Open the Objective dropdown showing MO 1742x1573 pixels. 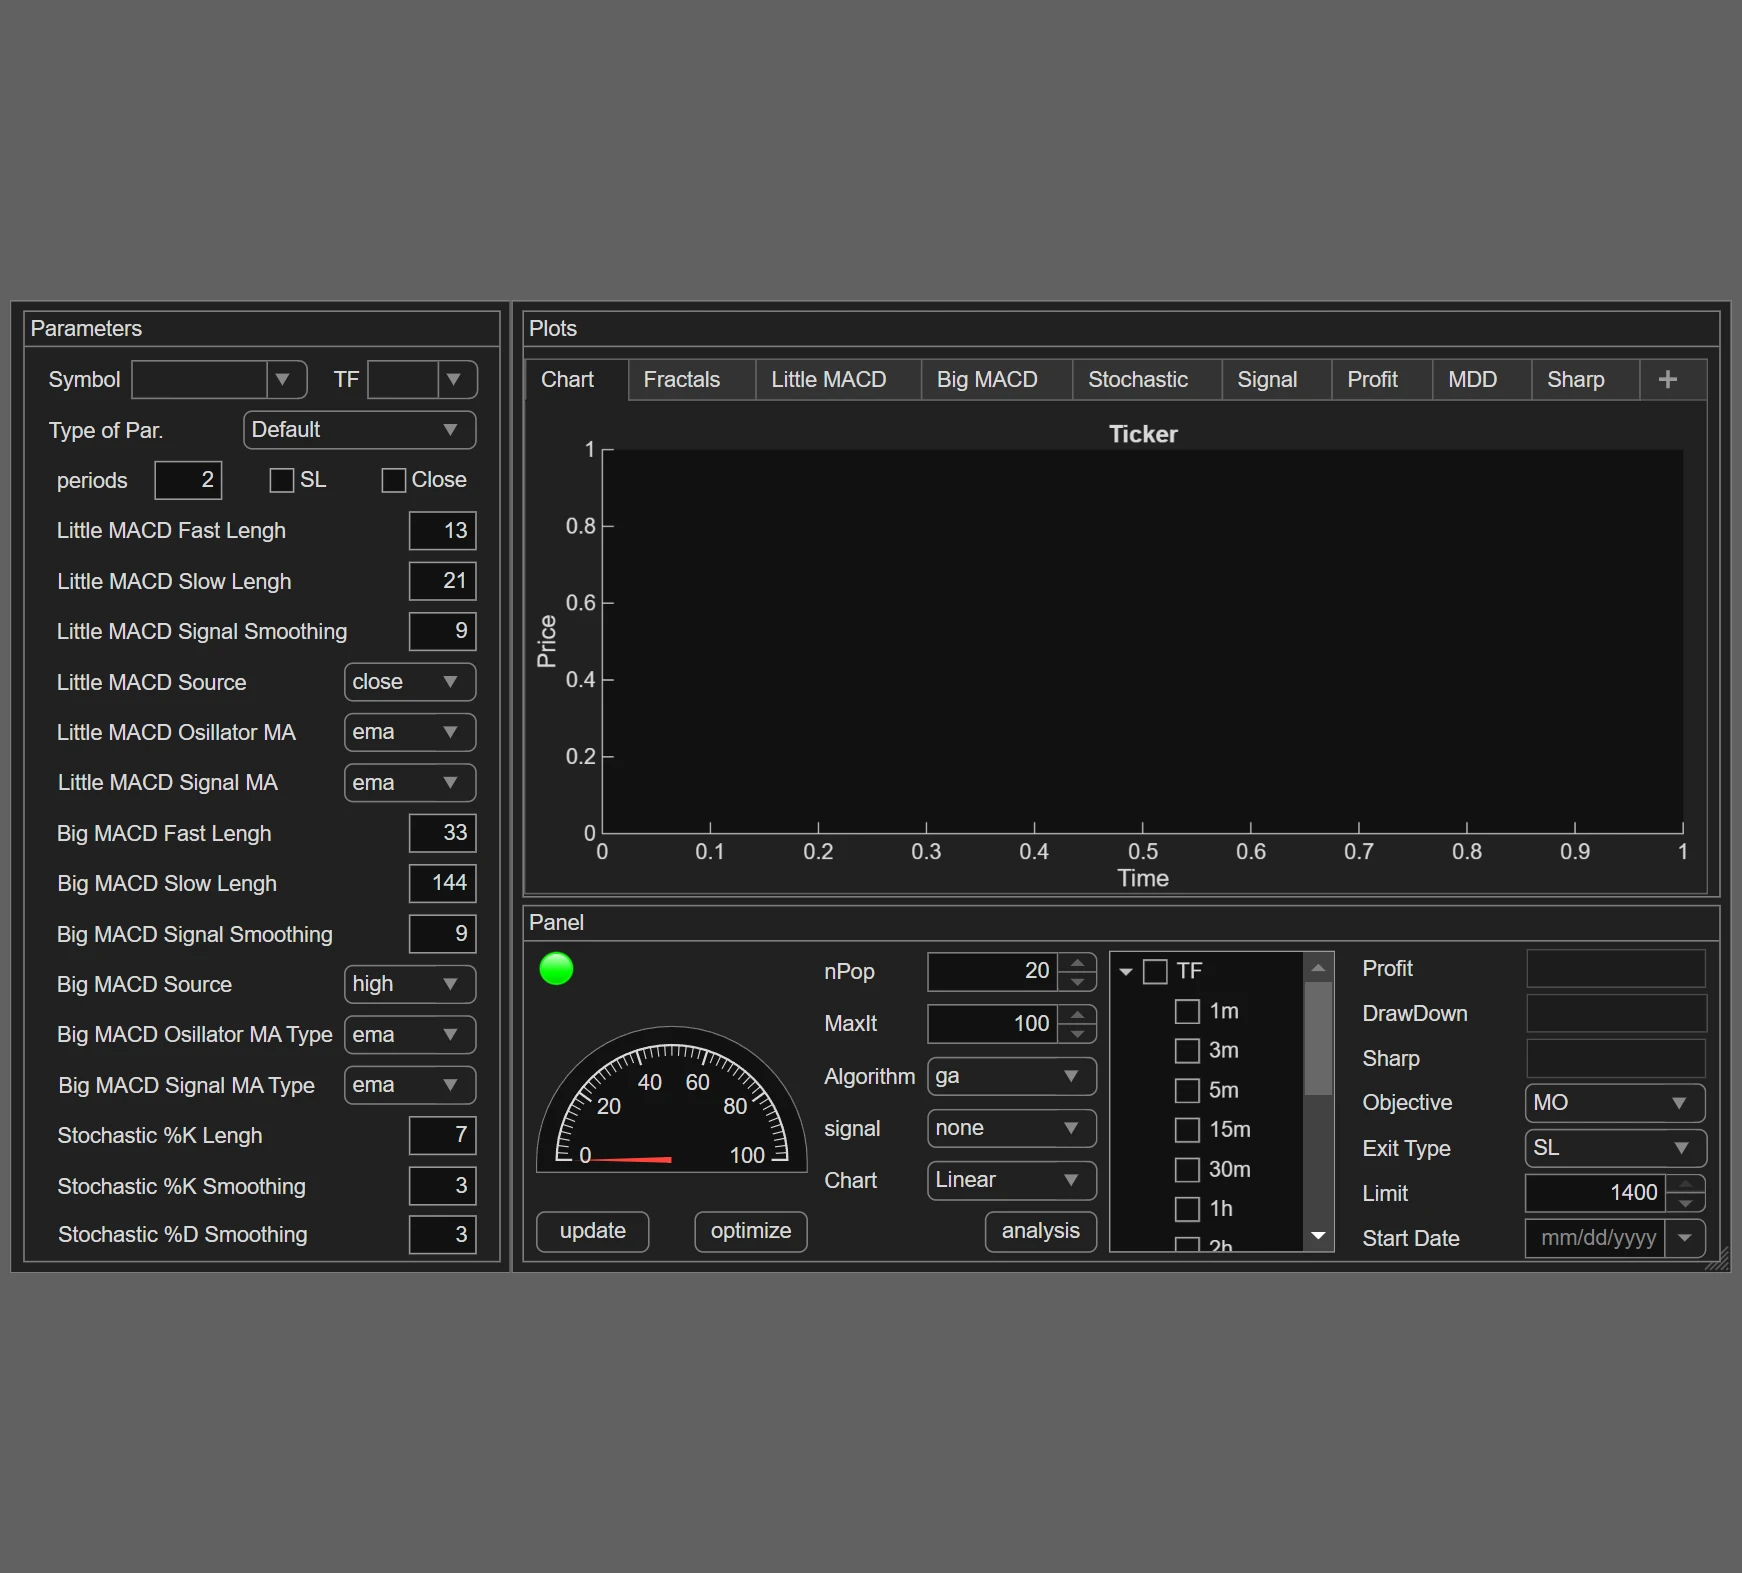point(1614,1103)
